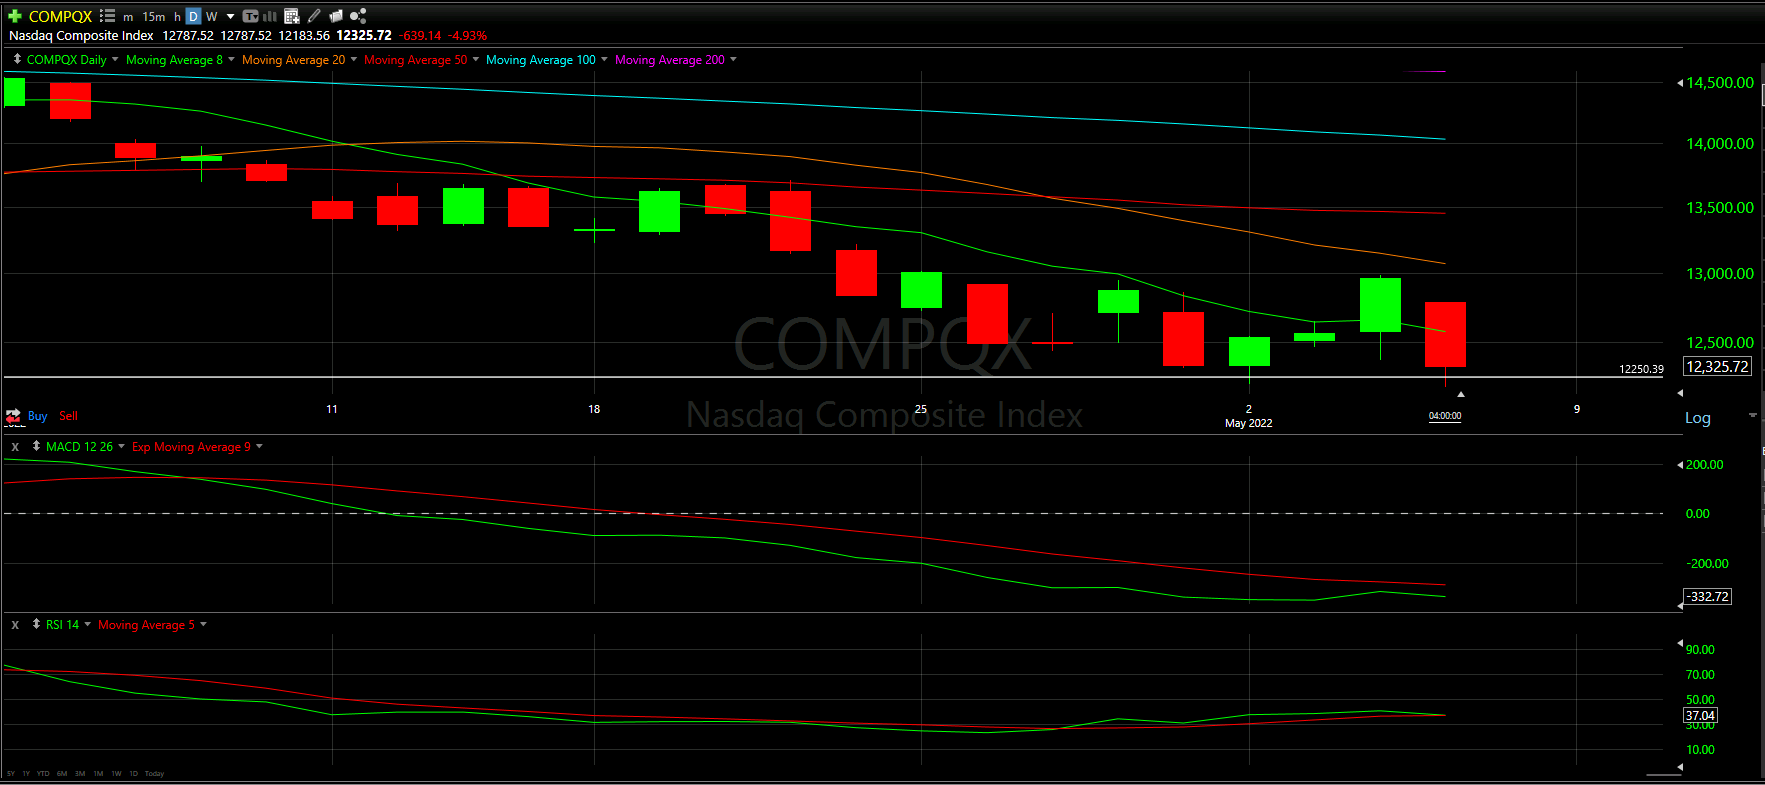
Task: Expand the Moving Average 50 dropdown
Action: coord(476,59)
